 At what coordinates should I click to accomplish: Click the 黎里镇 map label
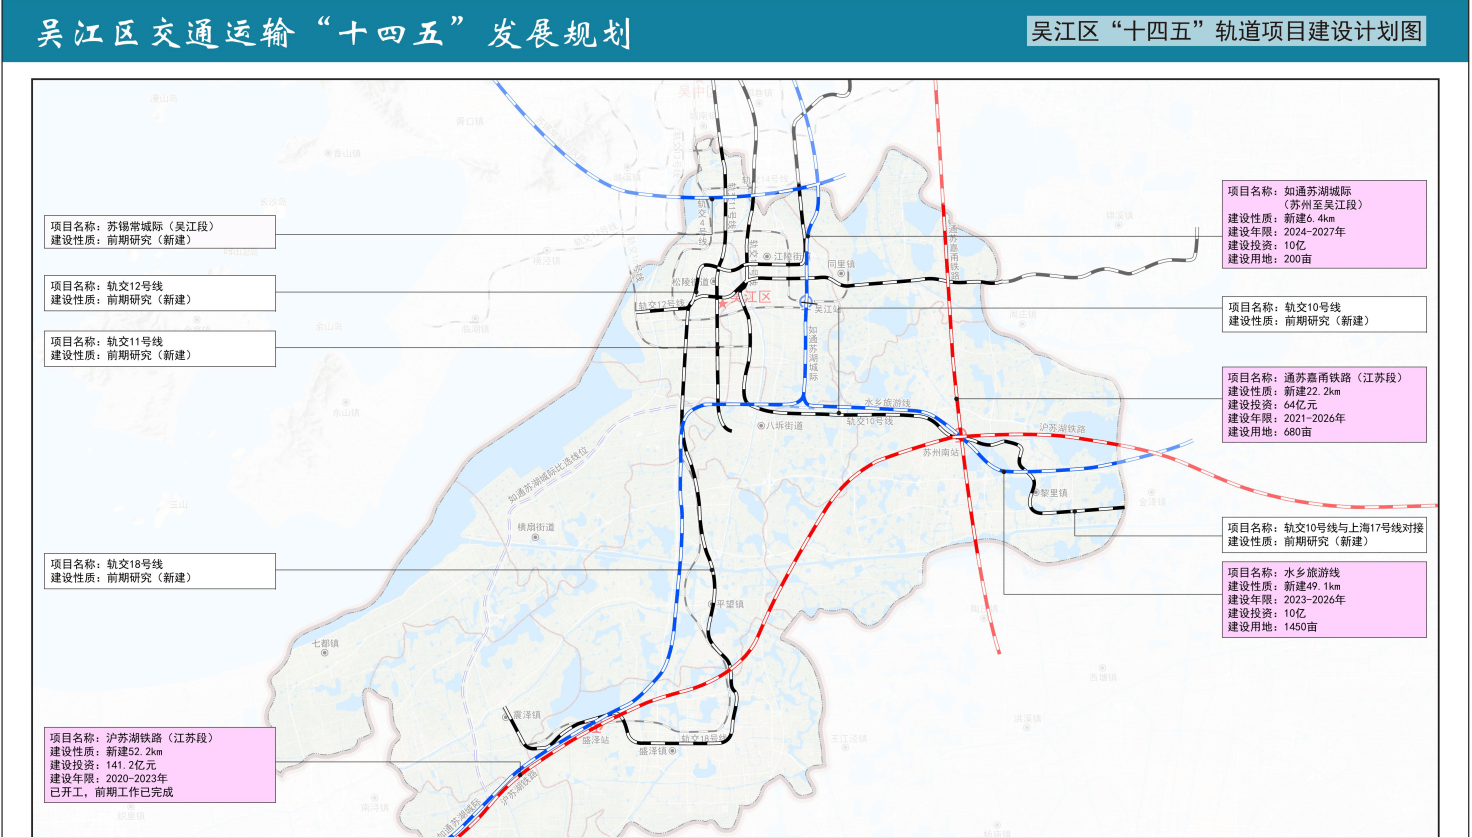coord(1054,493)
